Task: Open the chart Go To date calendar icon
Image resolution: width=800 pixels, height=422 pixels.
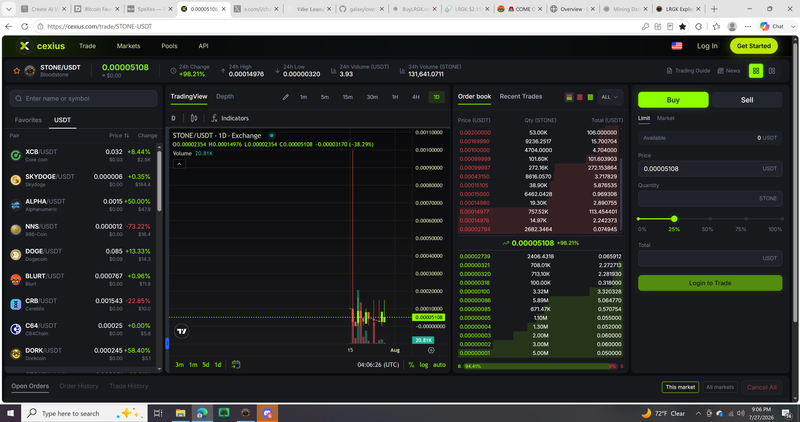Action: (x=236, y=364)
